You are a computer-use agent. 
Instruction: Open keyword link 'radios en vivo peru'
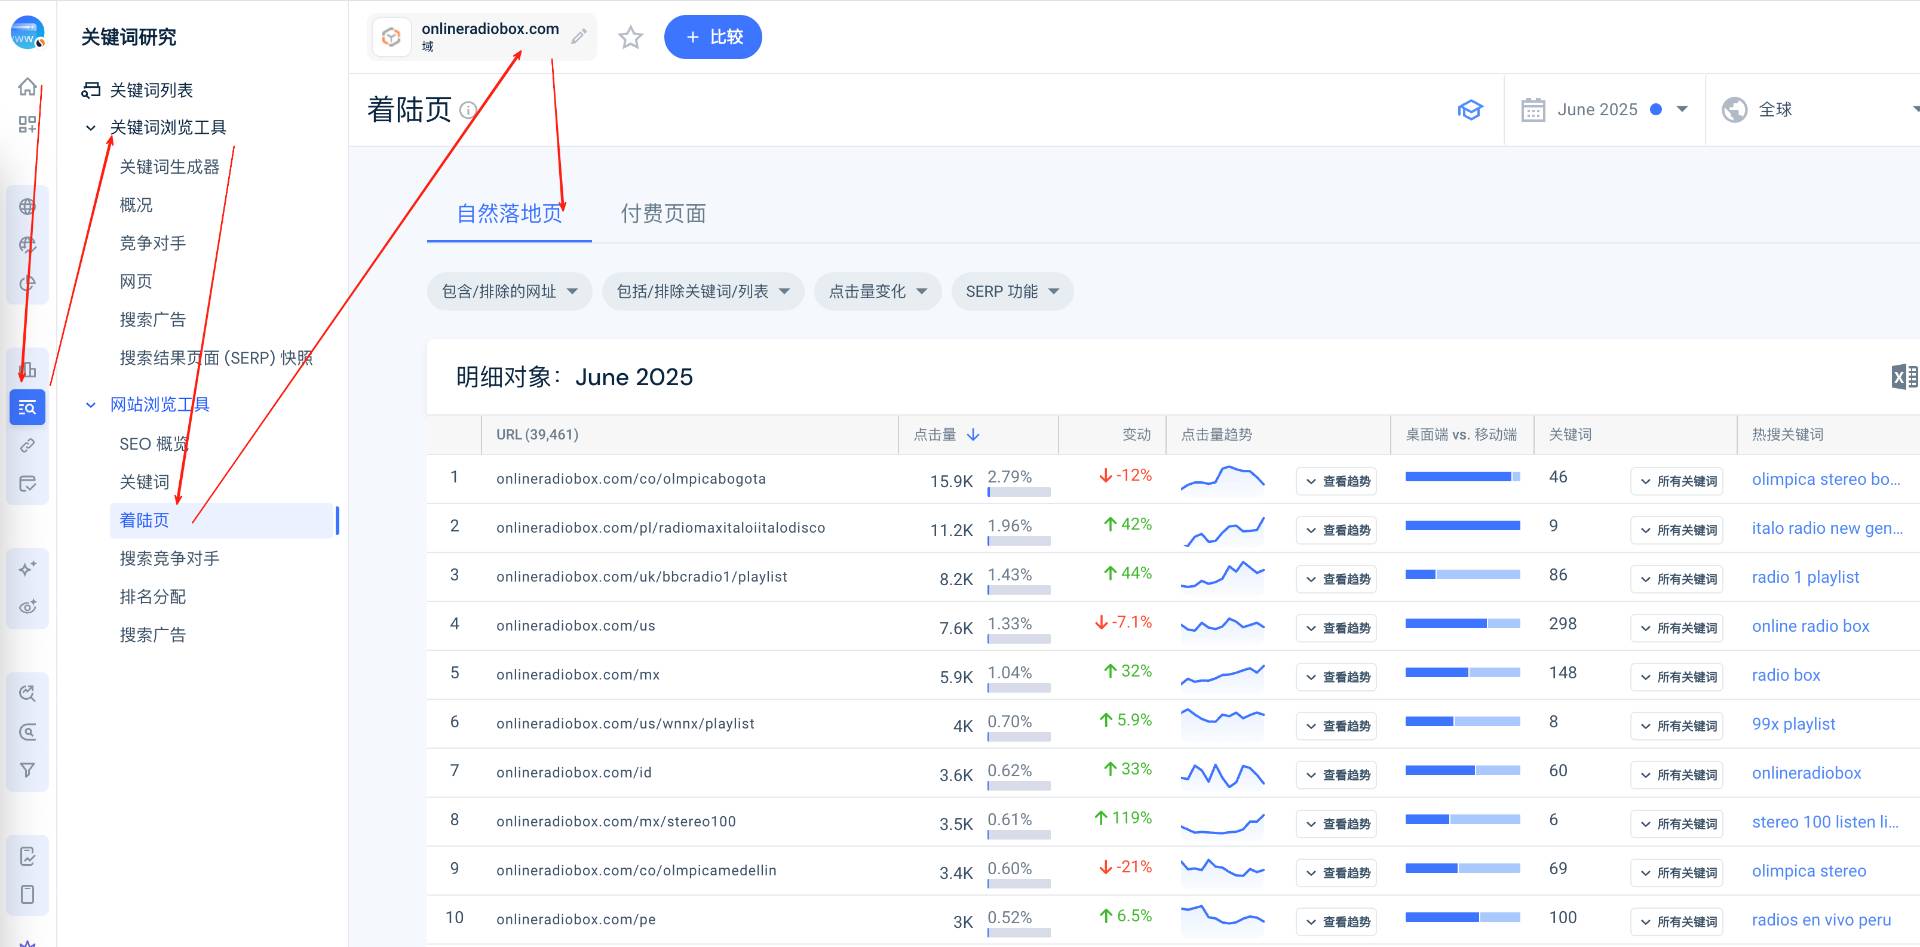coord(1821,920)
